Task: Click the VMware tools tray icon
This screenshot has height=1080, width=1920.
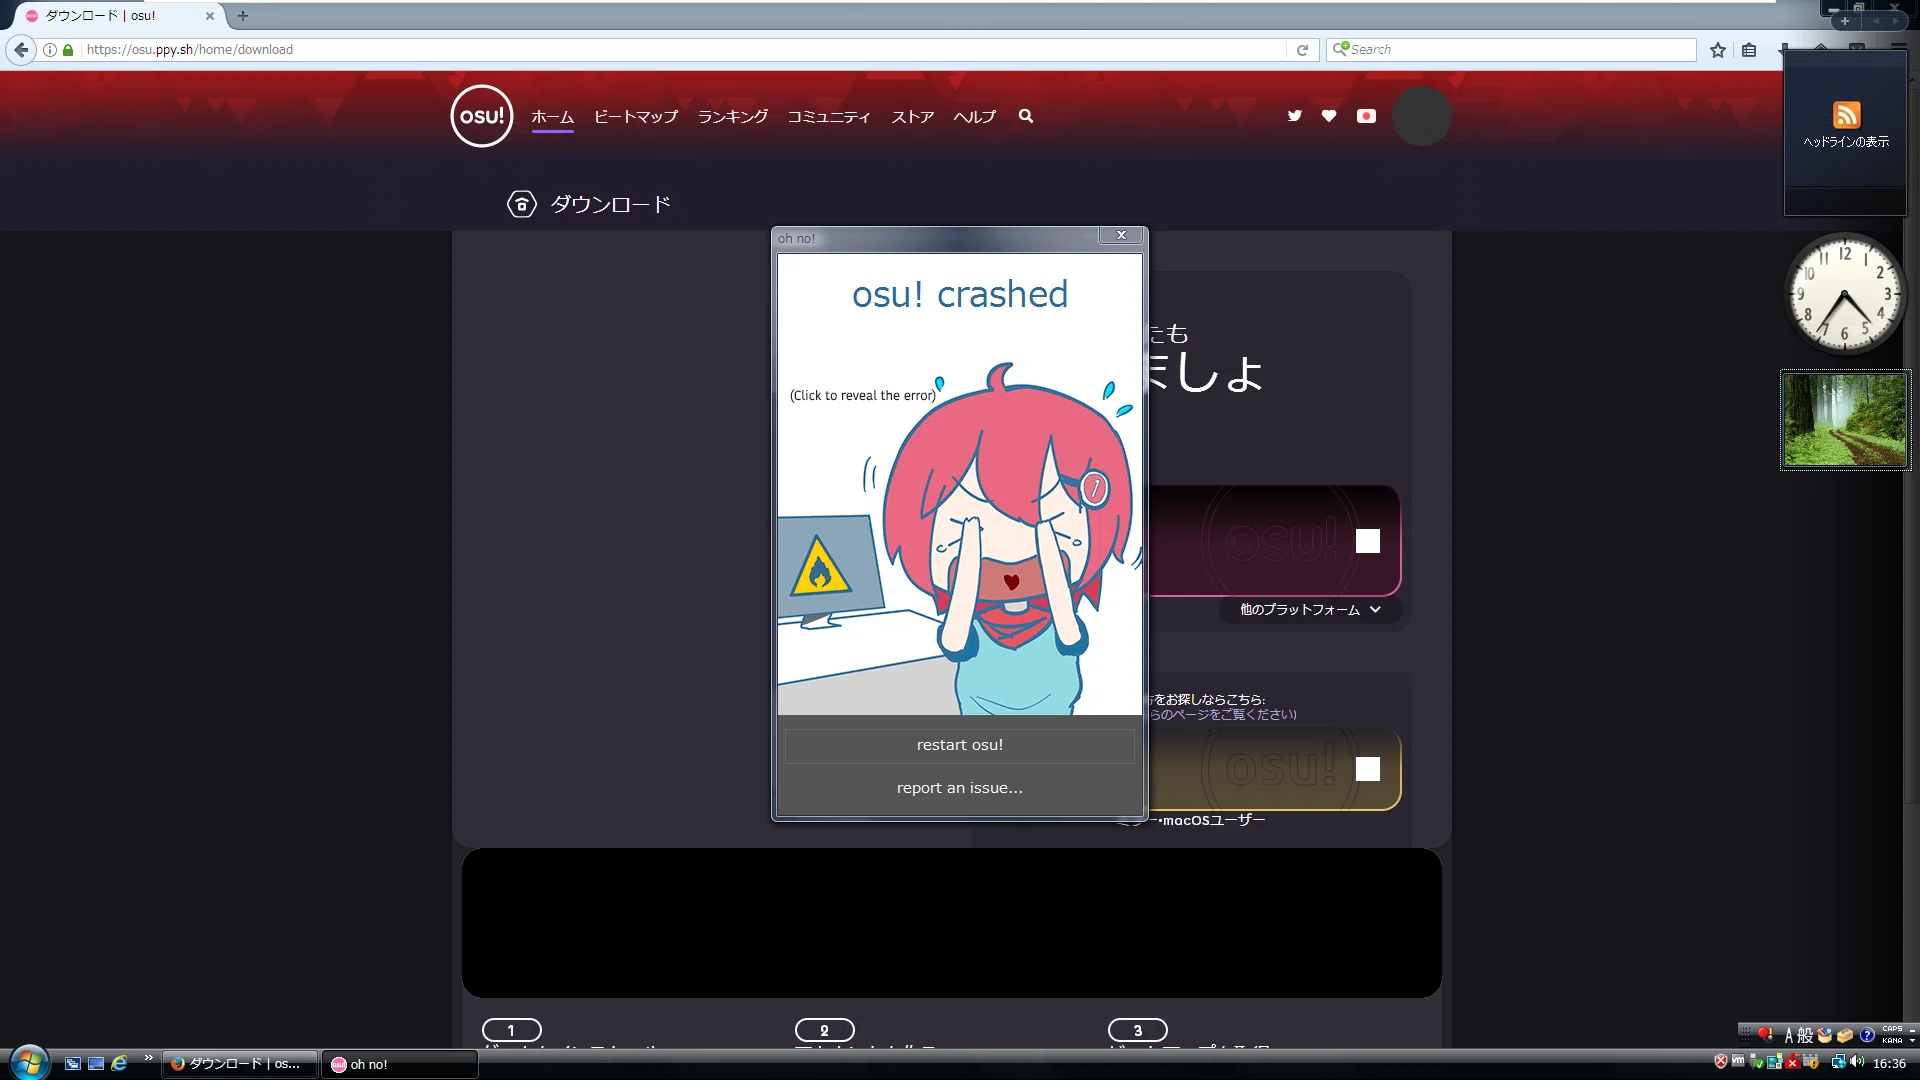Action: coord(1738,1062)
